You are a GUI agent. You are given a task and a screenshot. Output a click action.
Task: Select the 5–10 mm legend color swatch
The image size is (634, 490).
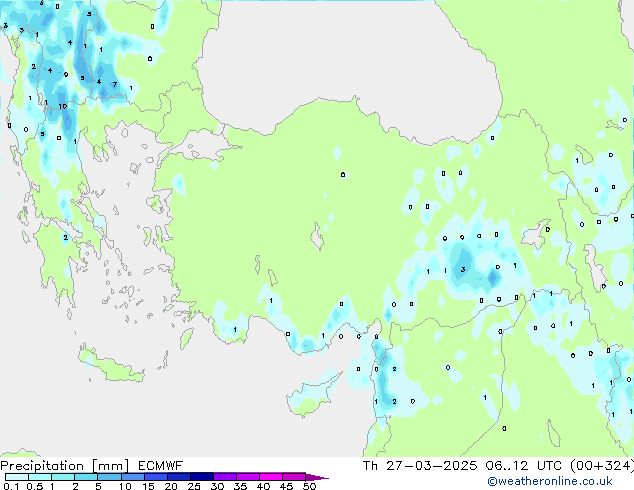pyautogui.click(x=109, y=477)
